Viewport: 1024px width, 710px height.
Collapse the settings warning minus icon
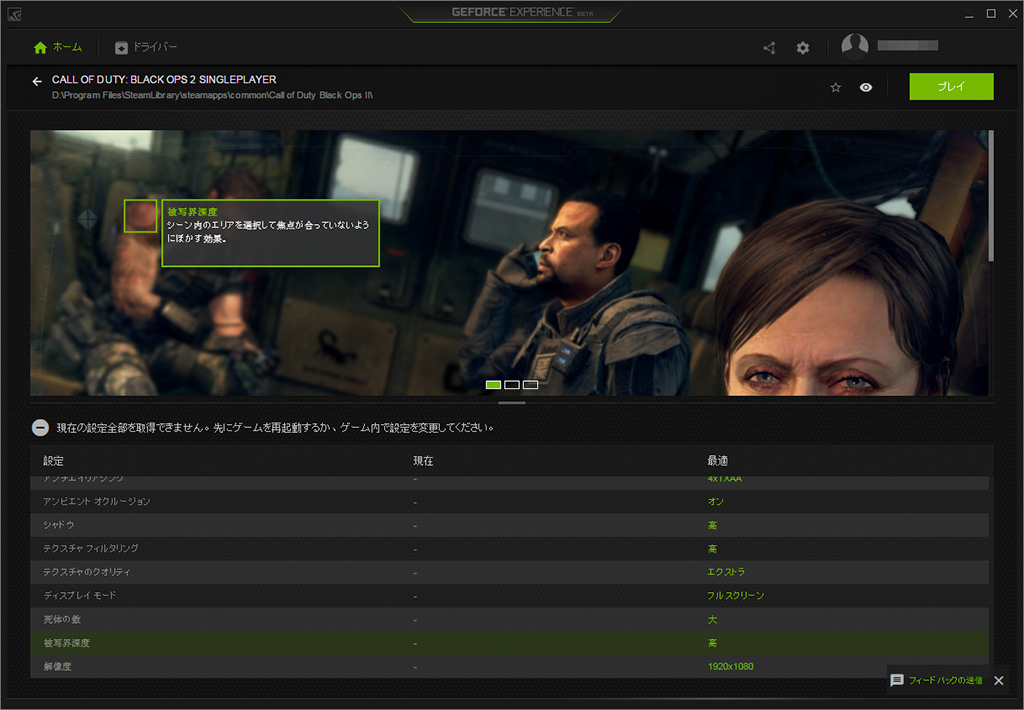(x=40, y=427)
